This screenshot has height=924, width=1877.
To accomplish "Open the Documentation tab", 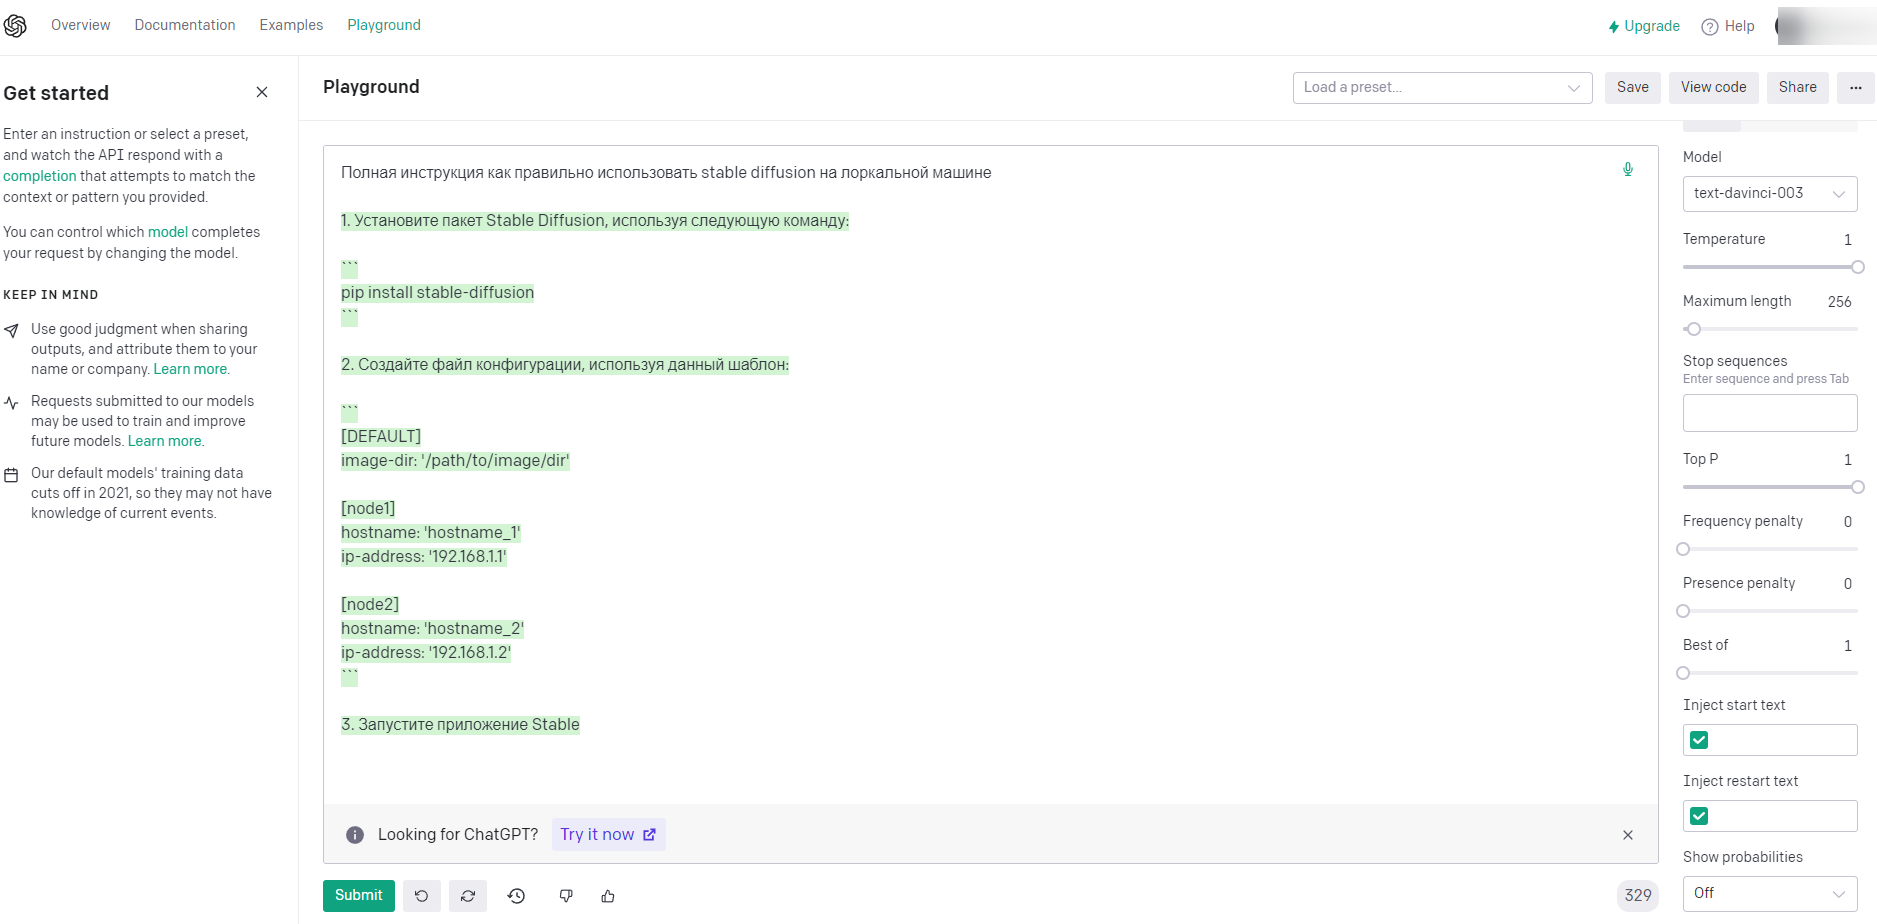I will [x=185, y=25].
